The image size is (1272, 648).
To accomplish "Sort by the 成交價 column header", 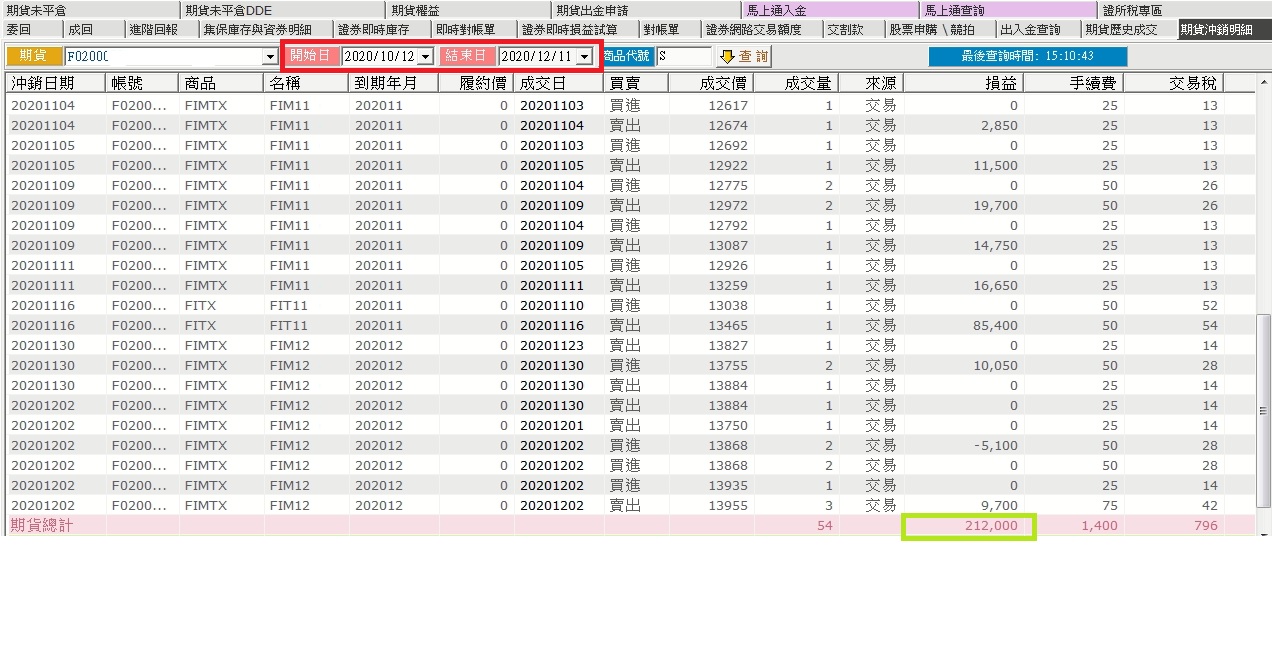I will [x=712, y=83].
